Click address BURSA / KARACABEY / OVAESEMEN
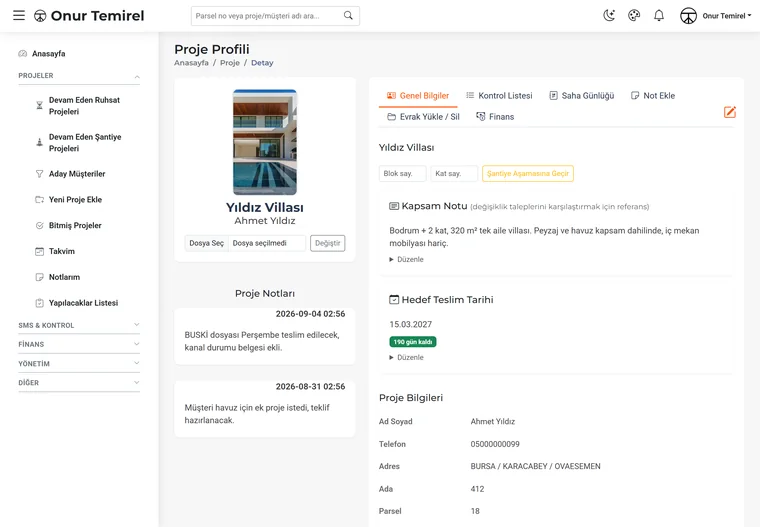 tap(535, 466)
